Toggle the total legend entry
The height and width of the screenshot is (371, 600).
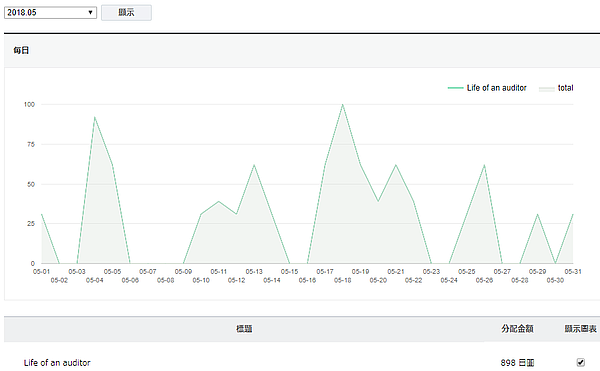tap(556, 88)
